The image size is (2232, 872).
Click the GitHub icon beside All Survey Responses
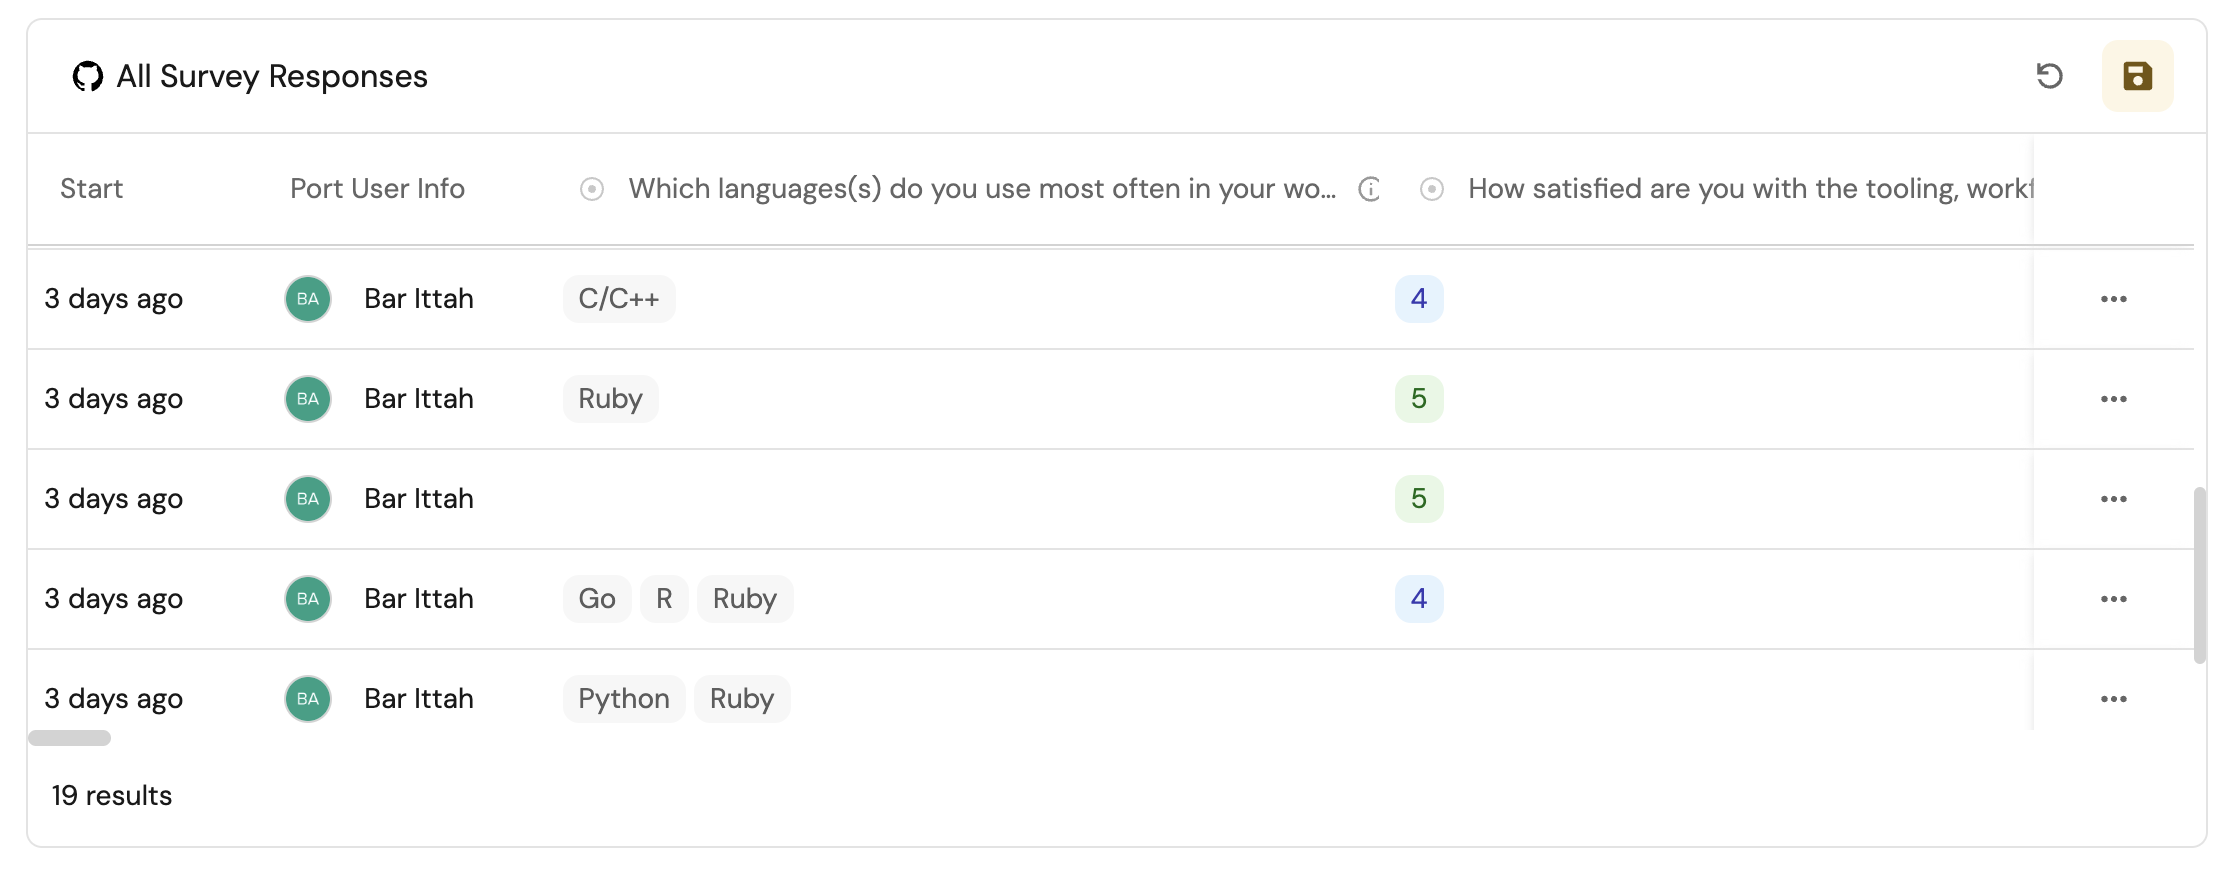[x=88, y=77]
